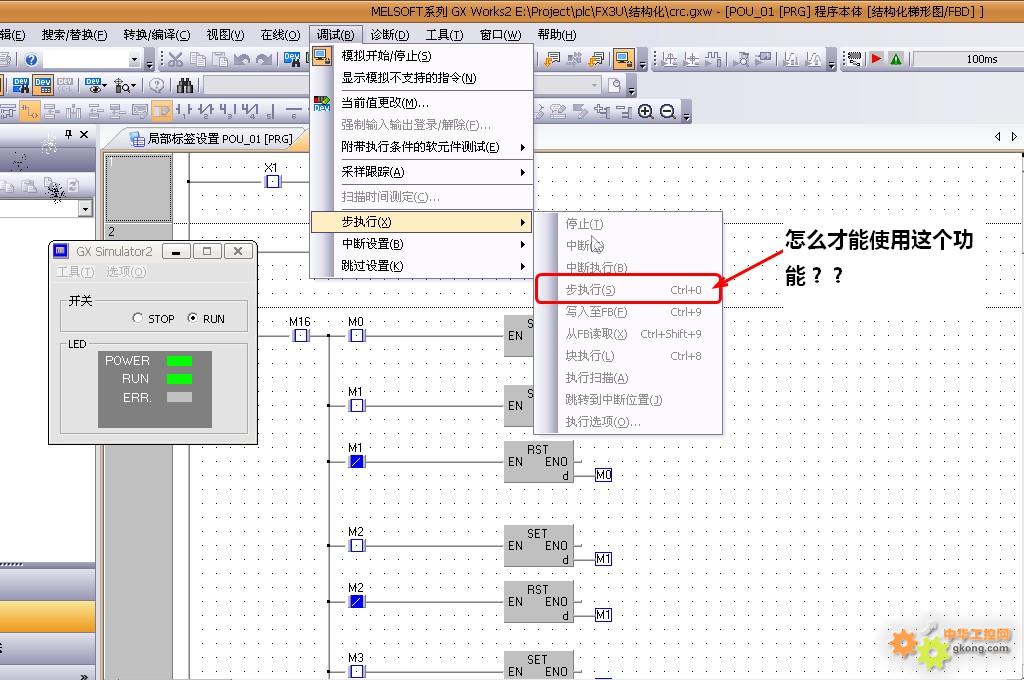This screenshot has width=1024, height=680.
Task: Switch to 局部标签设置 POU_01 [PRG] tab
Action: point(212,138)
